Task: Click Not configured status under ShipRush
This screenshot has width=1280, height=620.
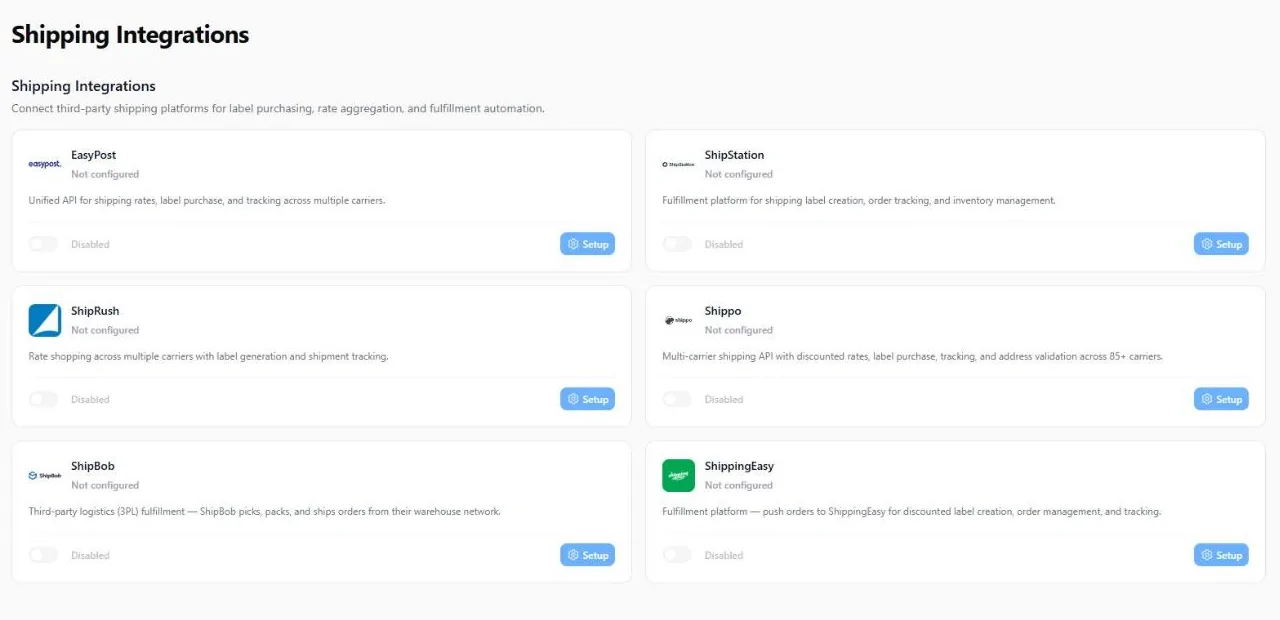Action: [x=105, y=330]
